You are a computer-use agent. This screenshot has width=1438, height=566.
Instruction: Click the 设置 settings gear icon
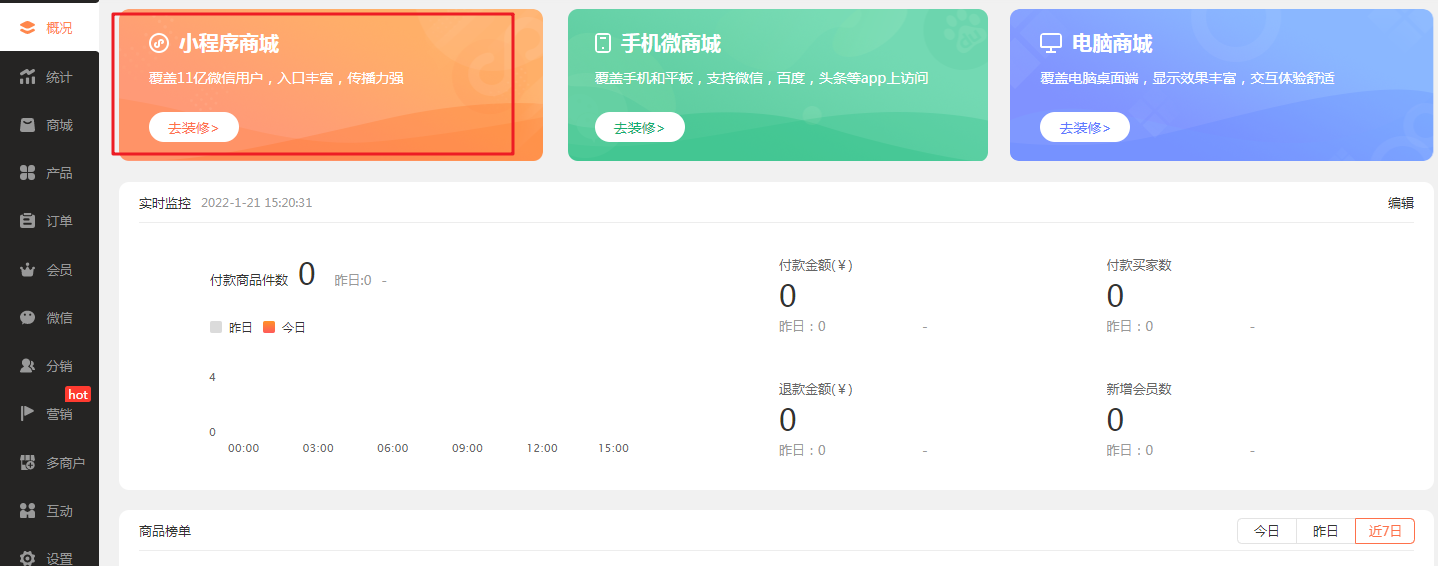coord(28,558)
